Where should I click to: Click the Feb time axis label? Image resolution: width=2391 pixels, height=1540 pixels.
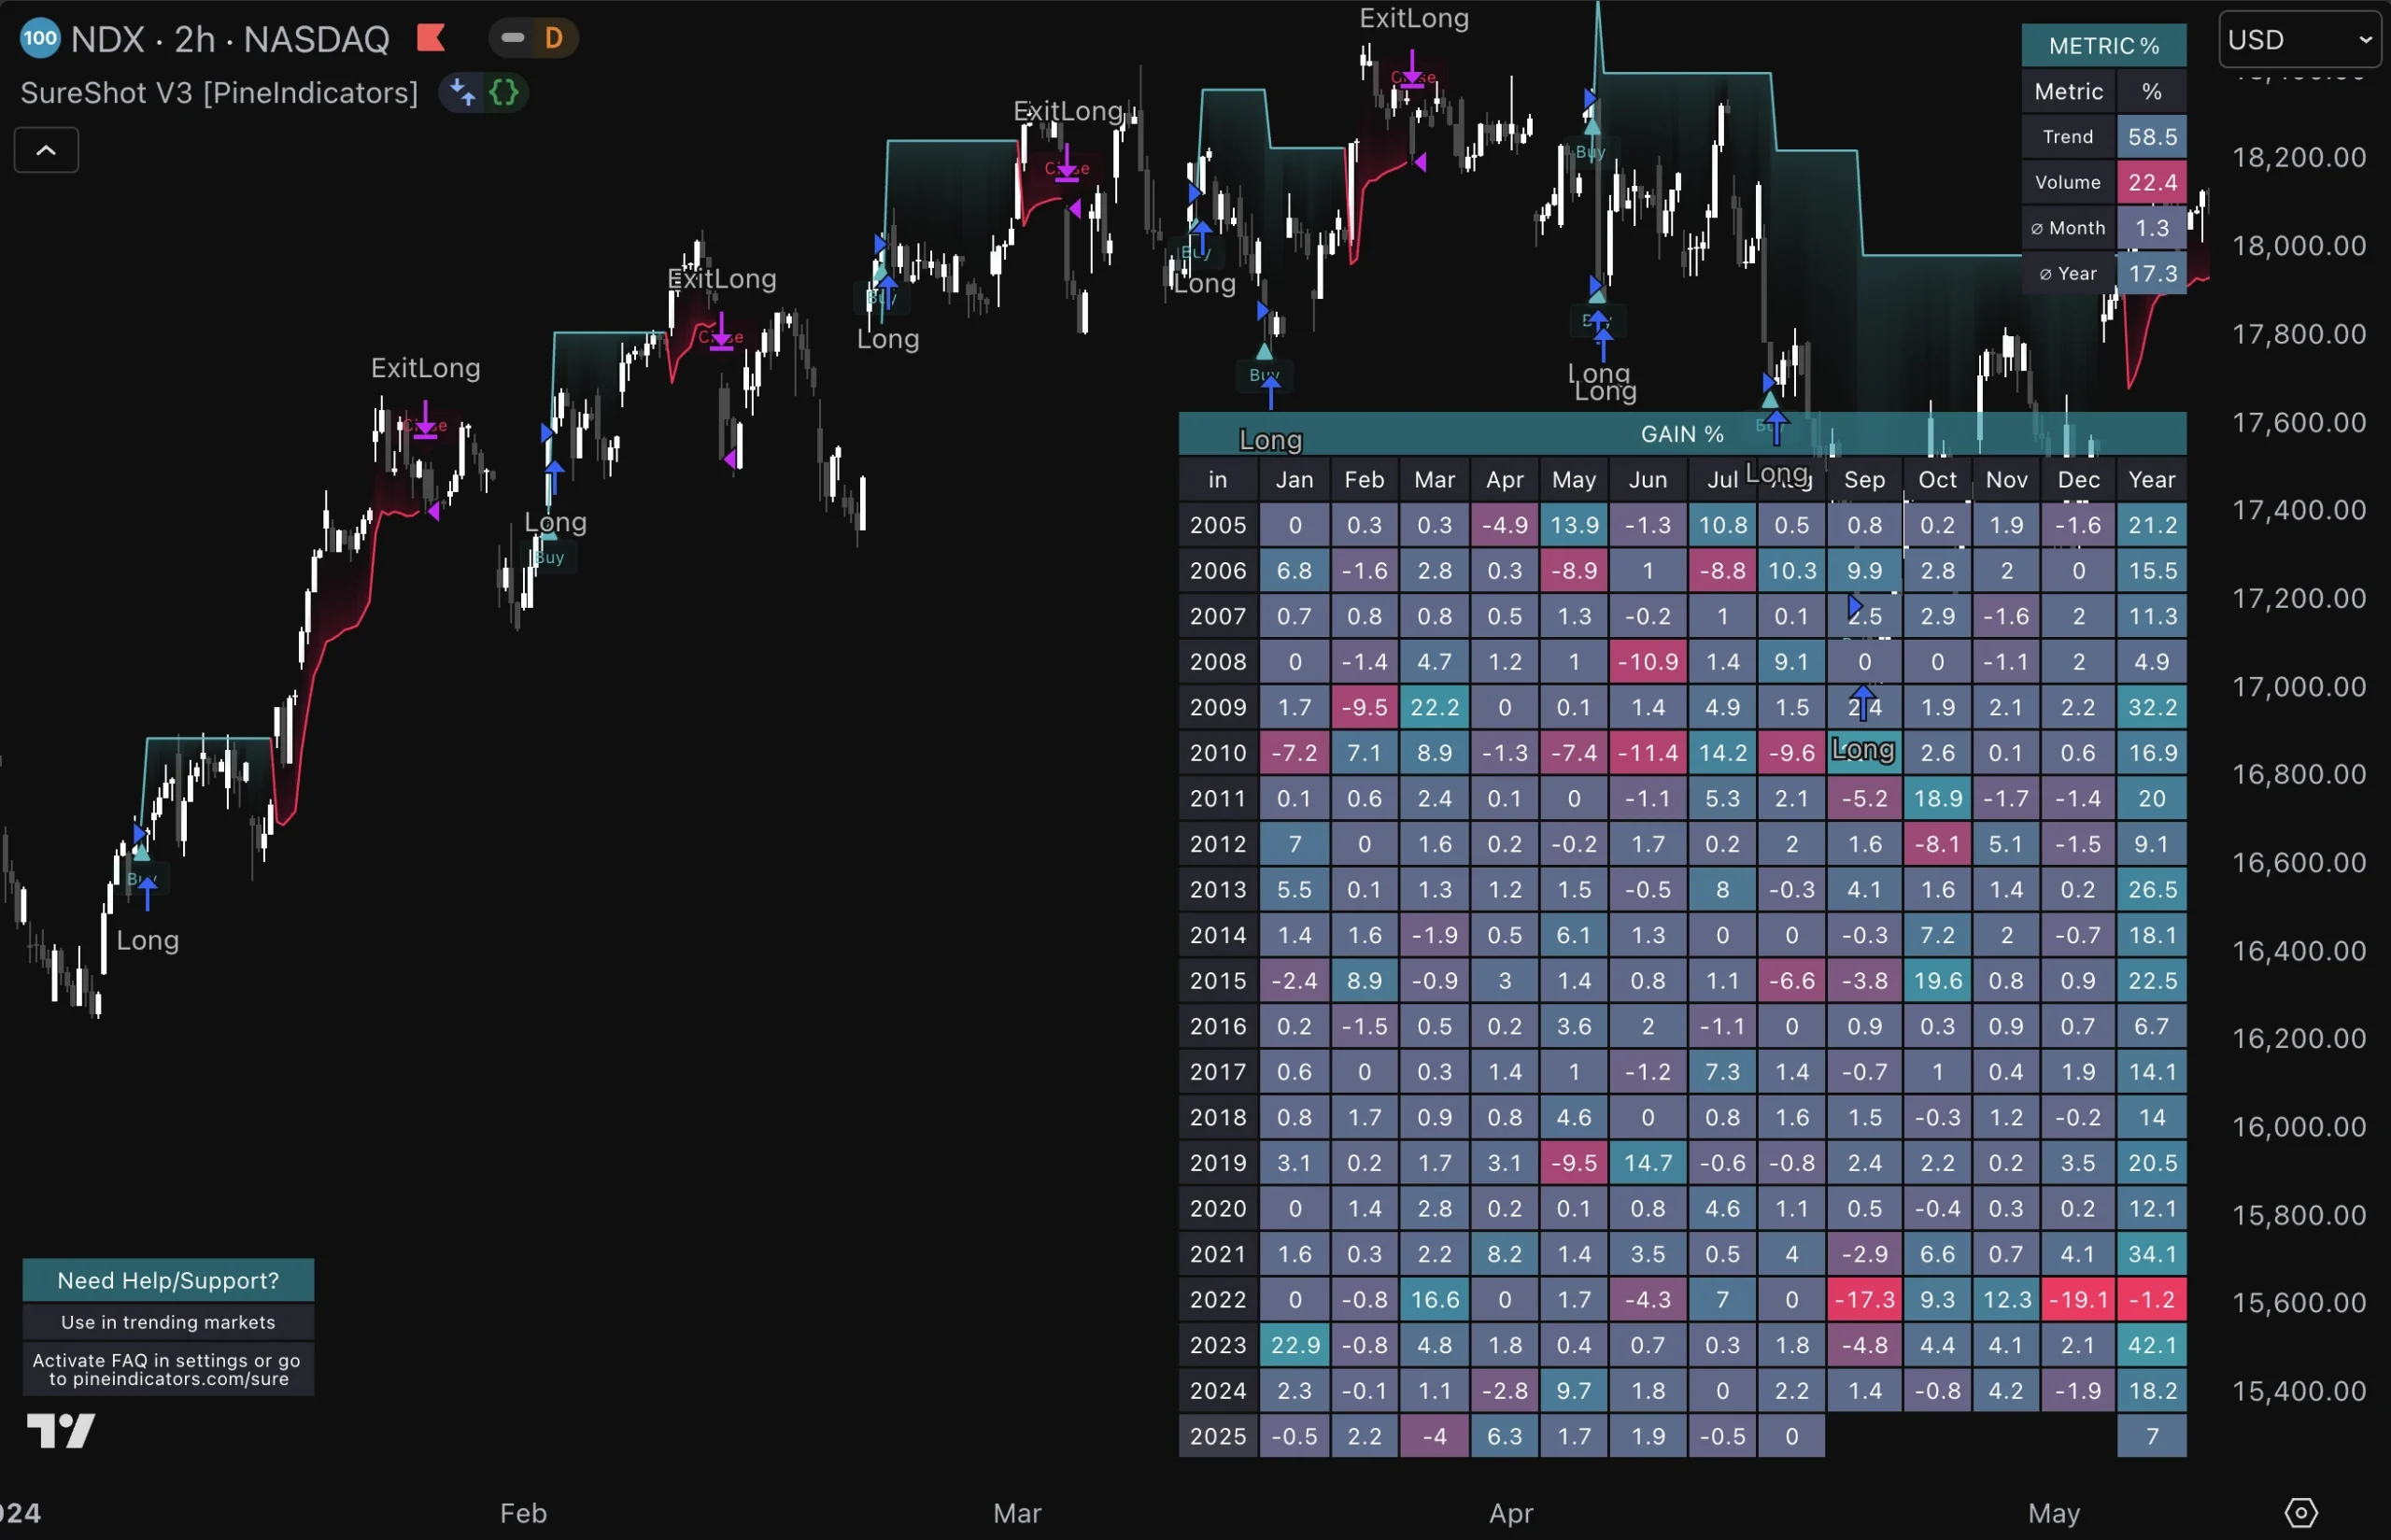coord(523,1513)
